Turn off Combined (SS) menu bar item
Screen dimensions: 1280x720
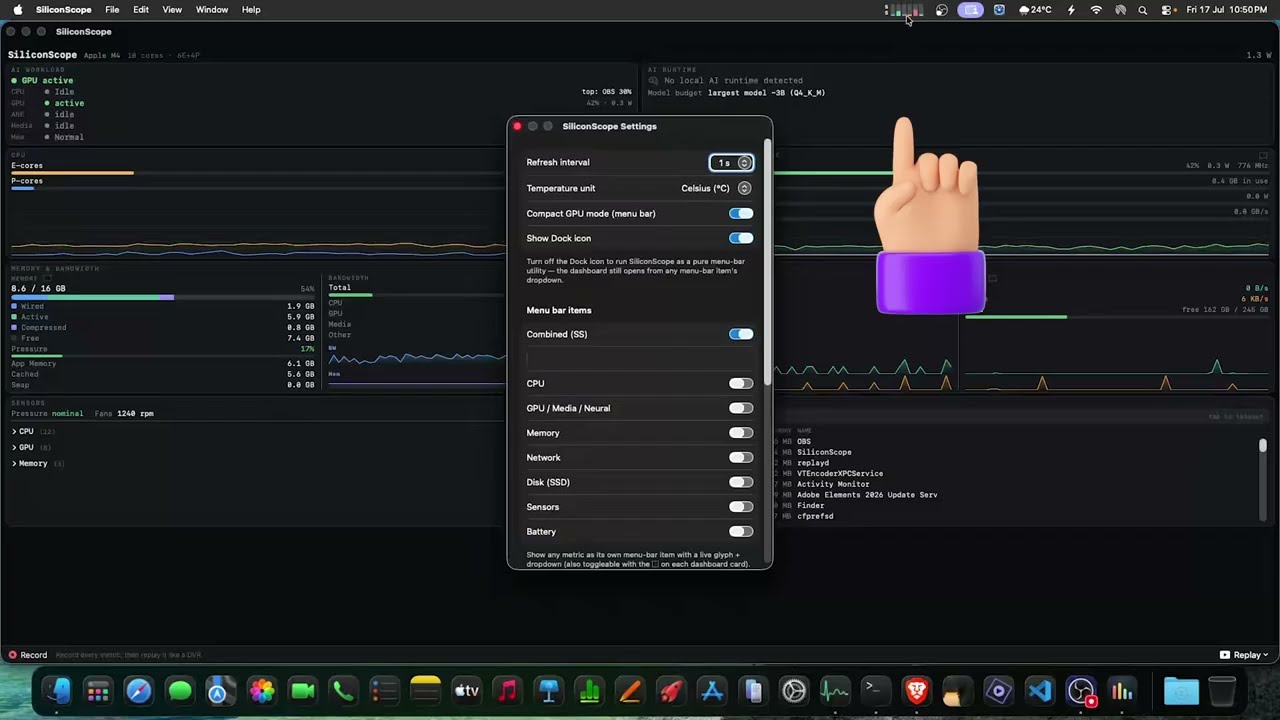741,334
